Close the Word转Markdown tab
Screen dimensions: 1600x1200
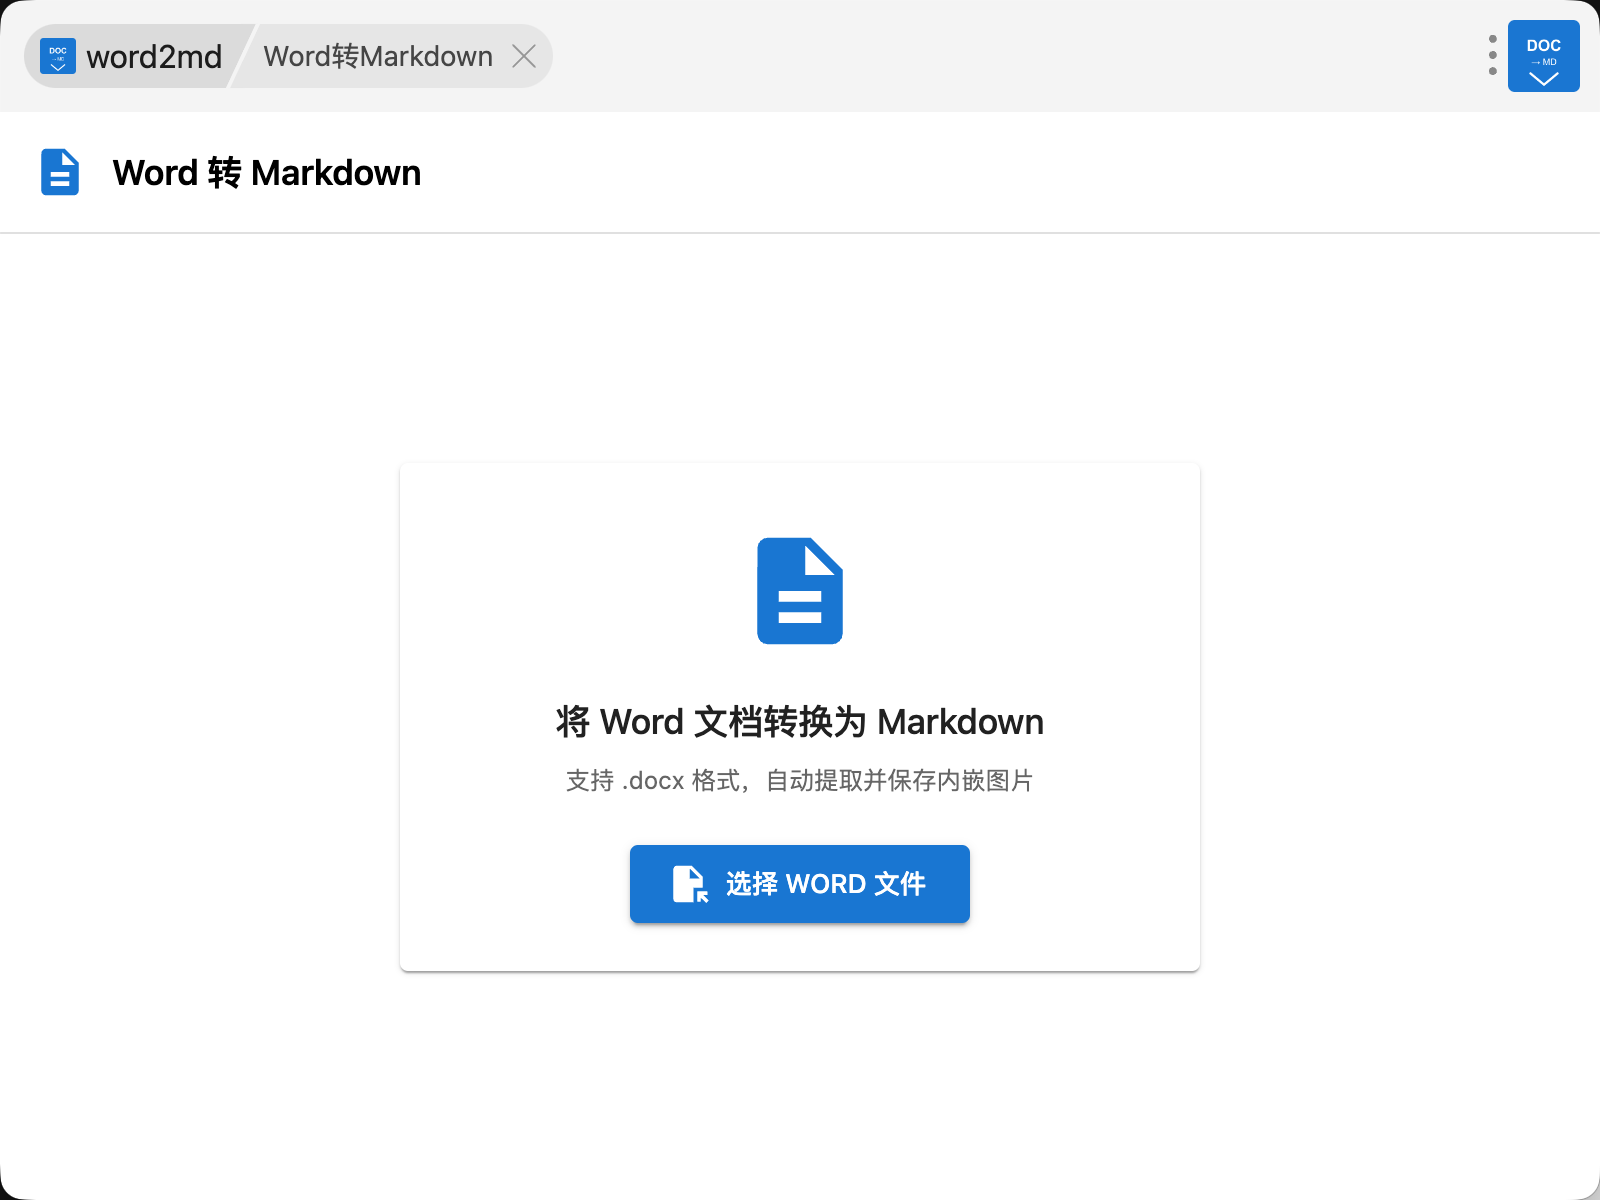tap(524, 57)
